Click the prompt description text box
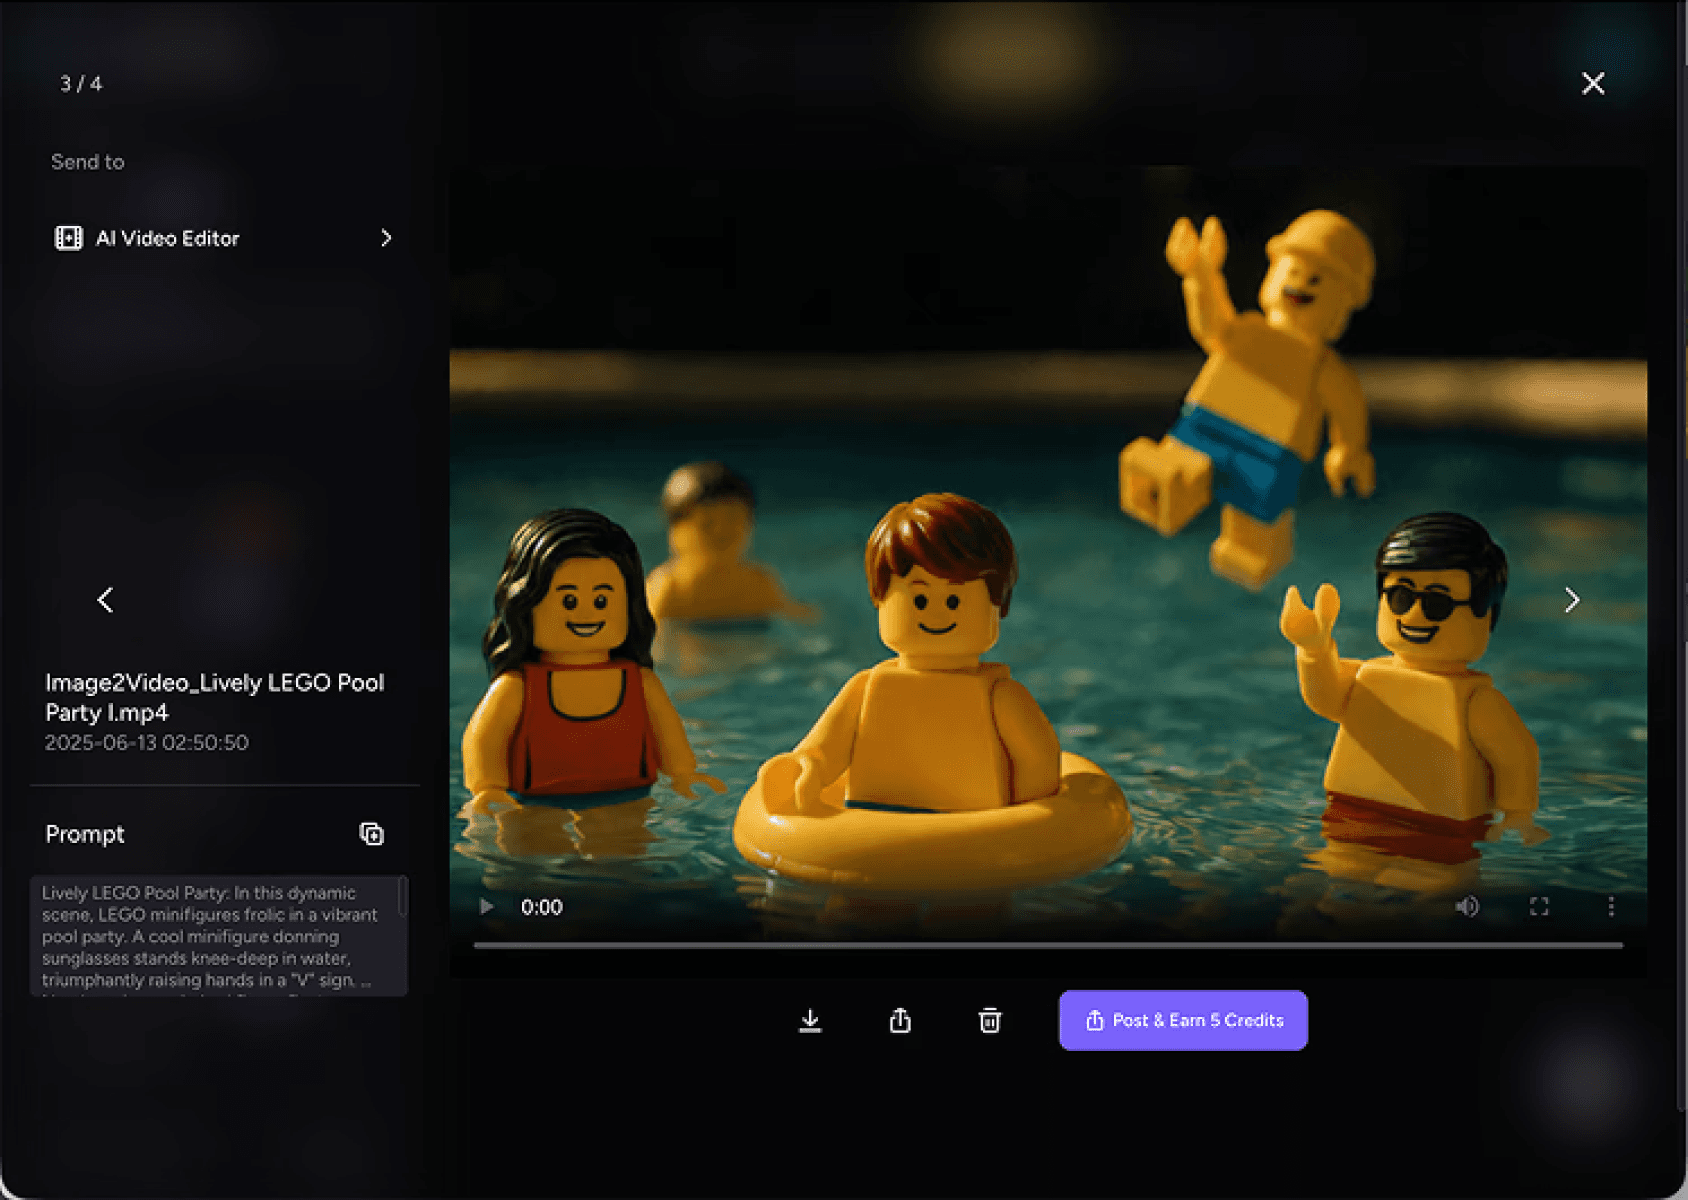The height and width of the screenshot is (1200, 1688). point(219,936)
